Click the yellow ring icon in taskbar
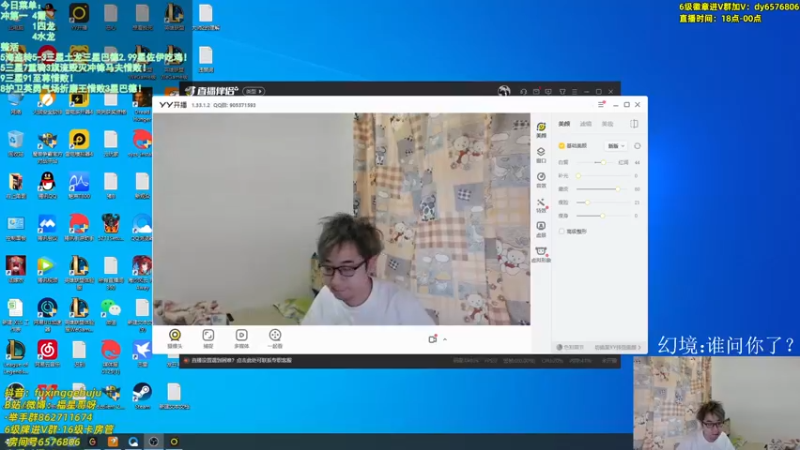800x450 pixels. coord(174,441)
